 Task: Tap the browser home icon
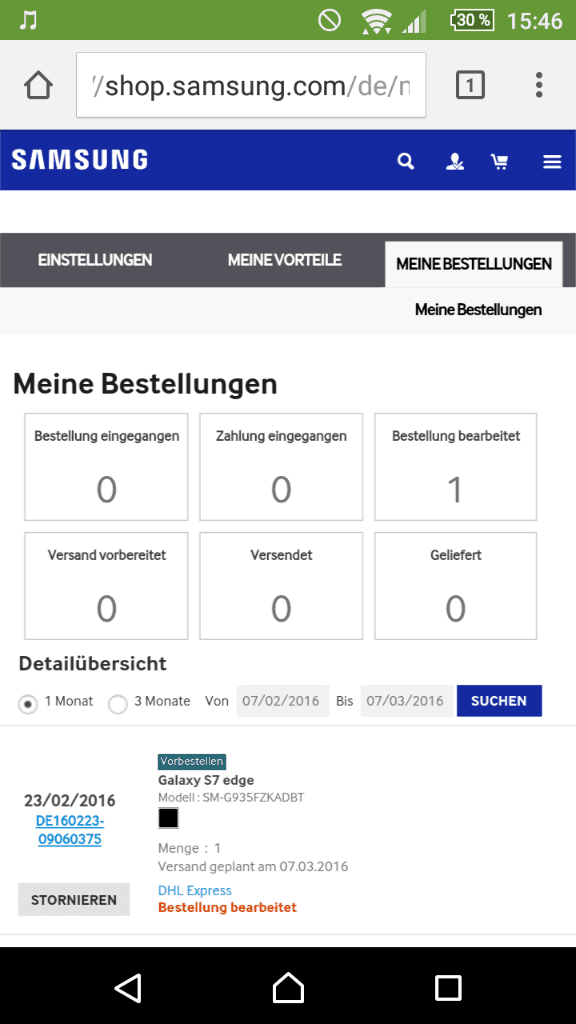click(39, 86)
